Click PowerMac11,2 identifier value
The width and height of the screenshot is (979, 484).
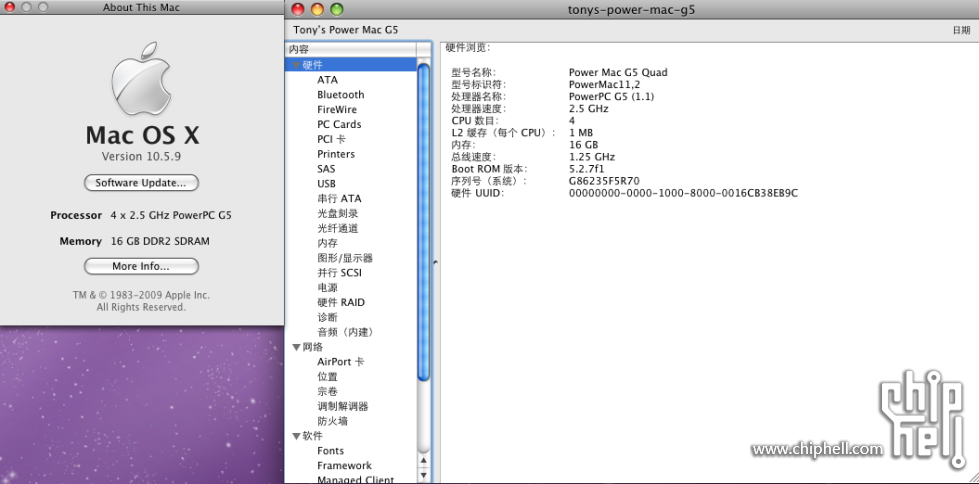[x=604, y=84]
